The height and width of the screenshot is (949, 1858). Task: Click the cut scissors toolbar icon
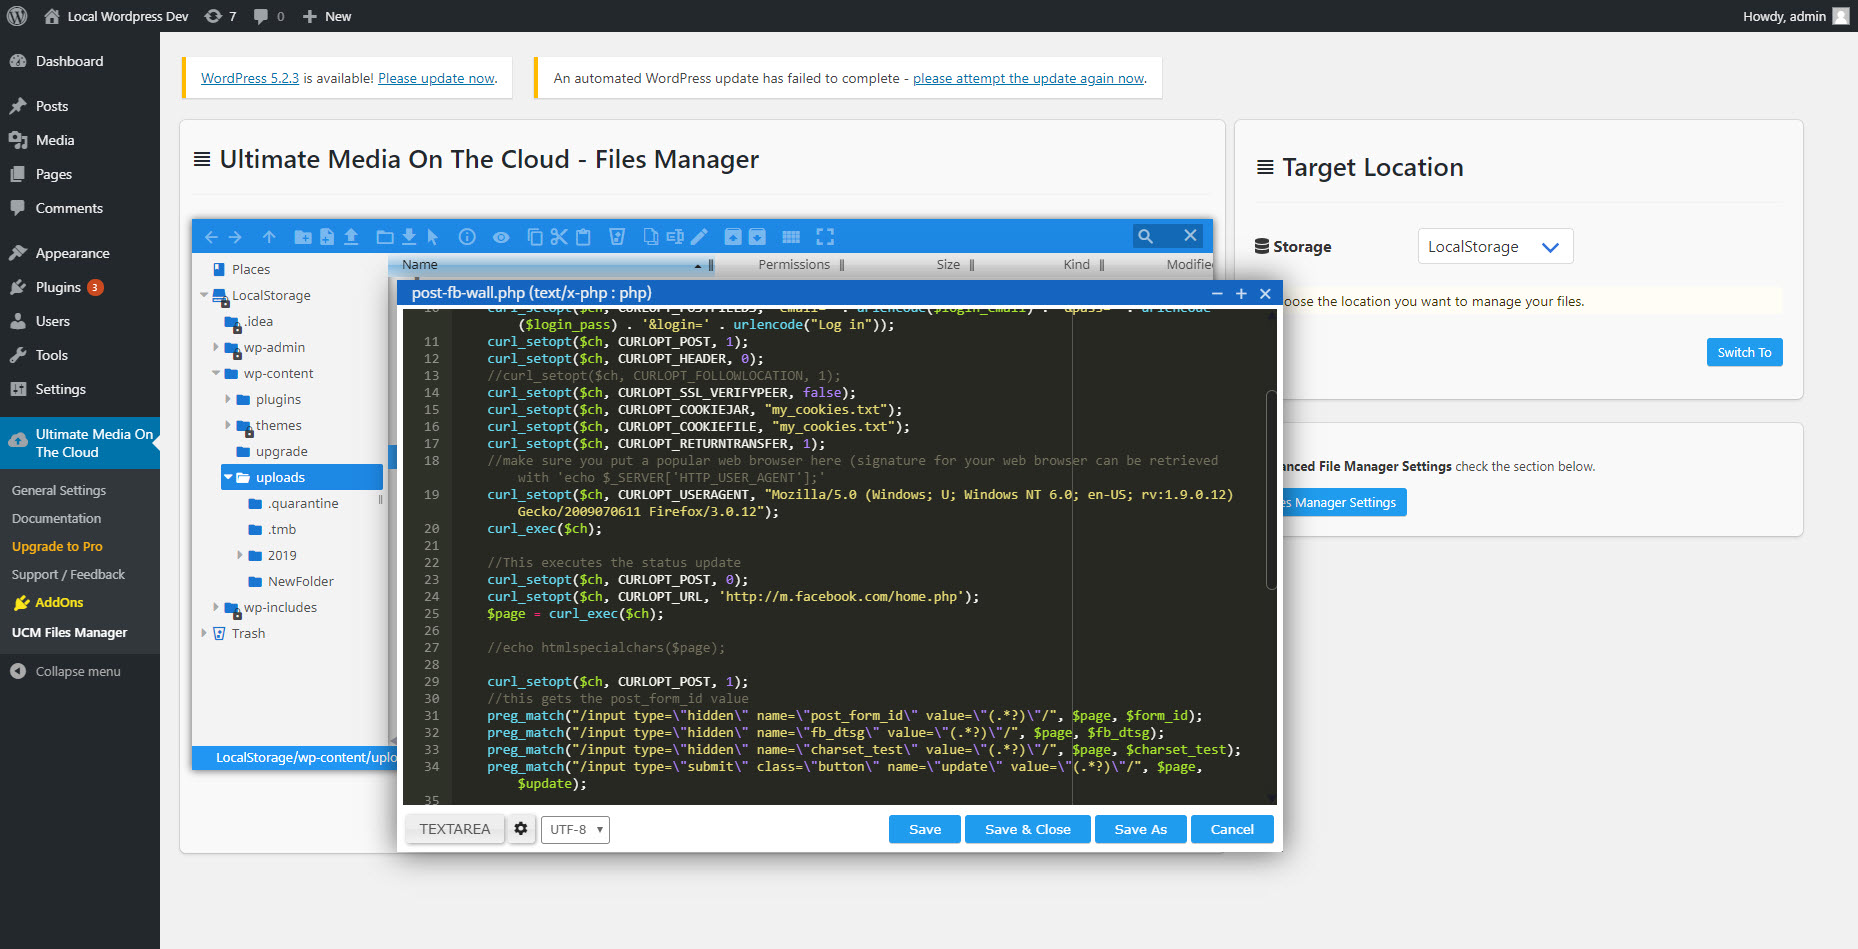coord(559,237)
